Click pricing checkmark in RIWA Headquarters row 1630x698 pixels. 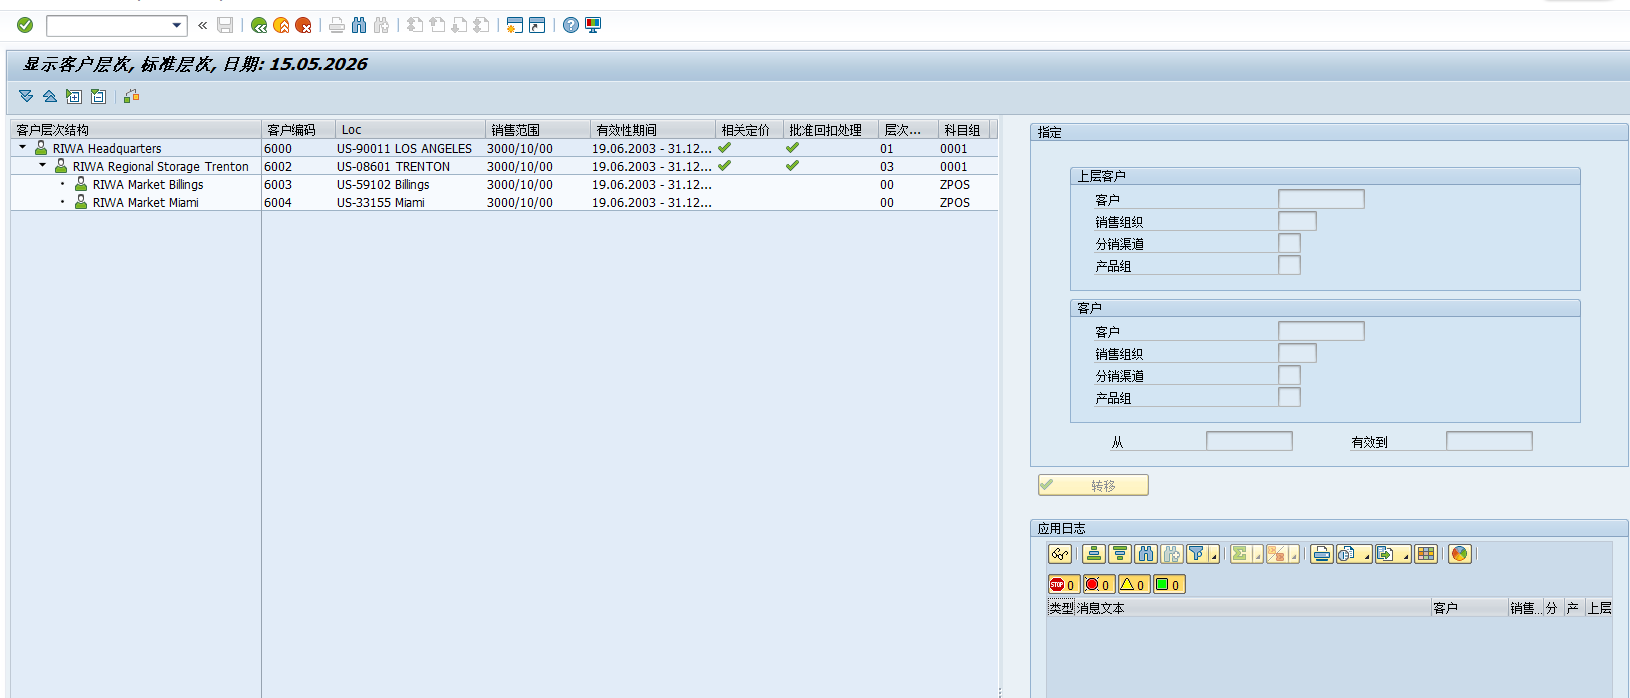(x=725, y=147)
